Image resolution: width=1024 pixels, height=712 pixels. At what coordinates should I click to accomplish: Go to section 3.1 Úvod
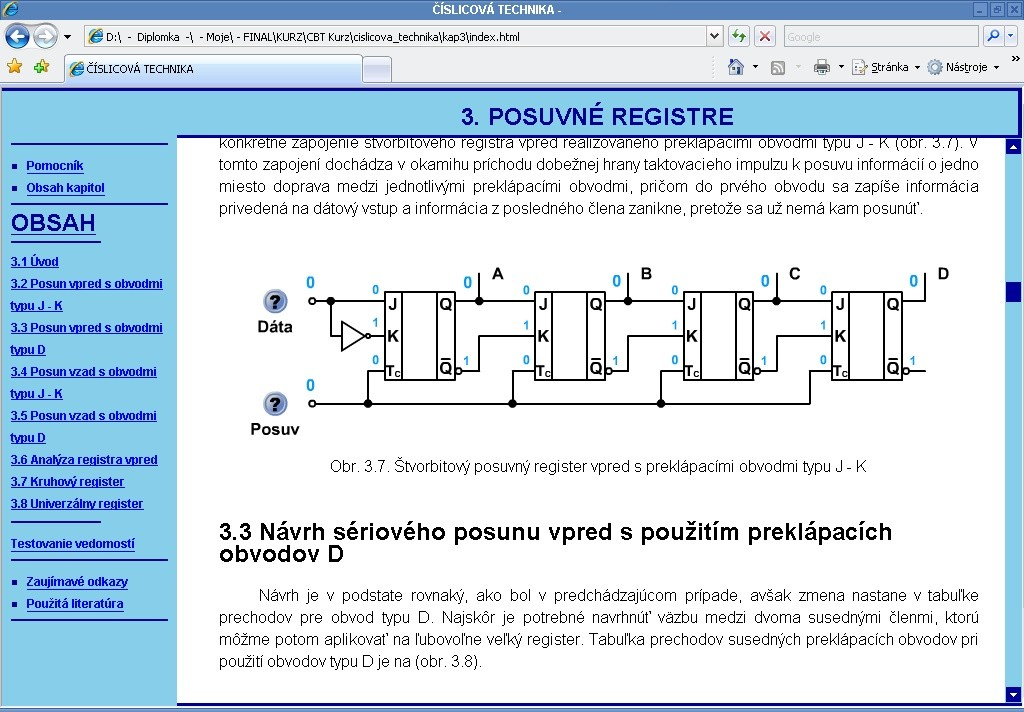click(x=35, y=262)
